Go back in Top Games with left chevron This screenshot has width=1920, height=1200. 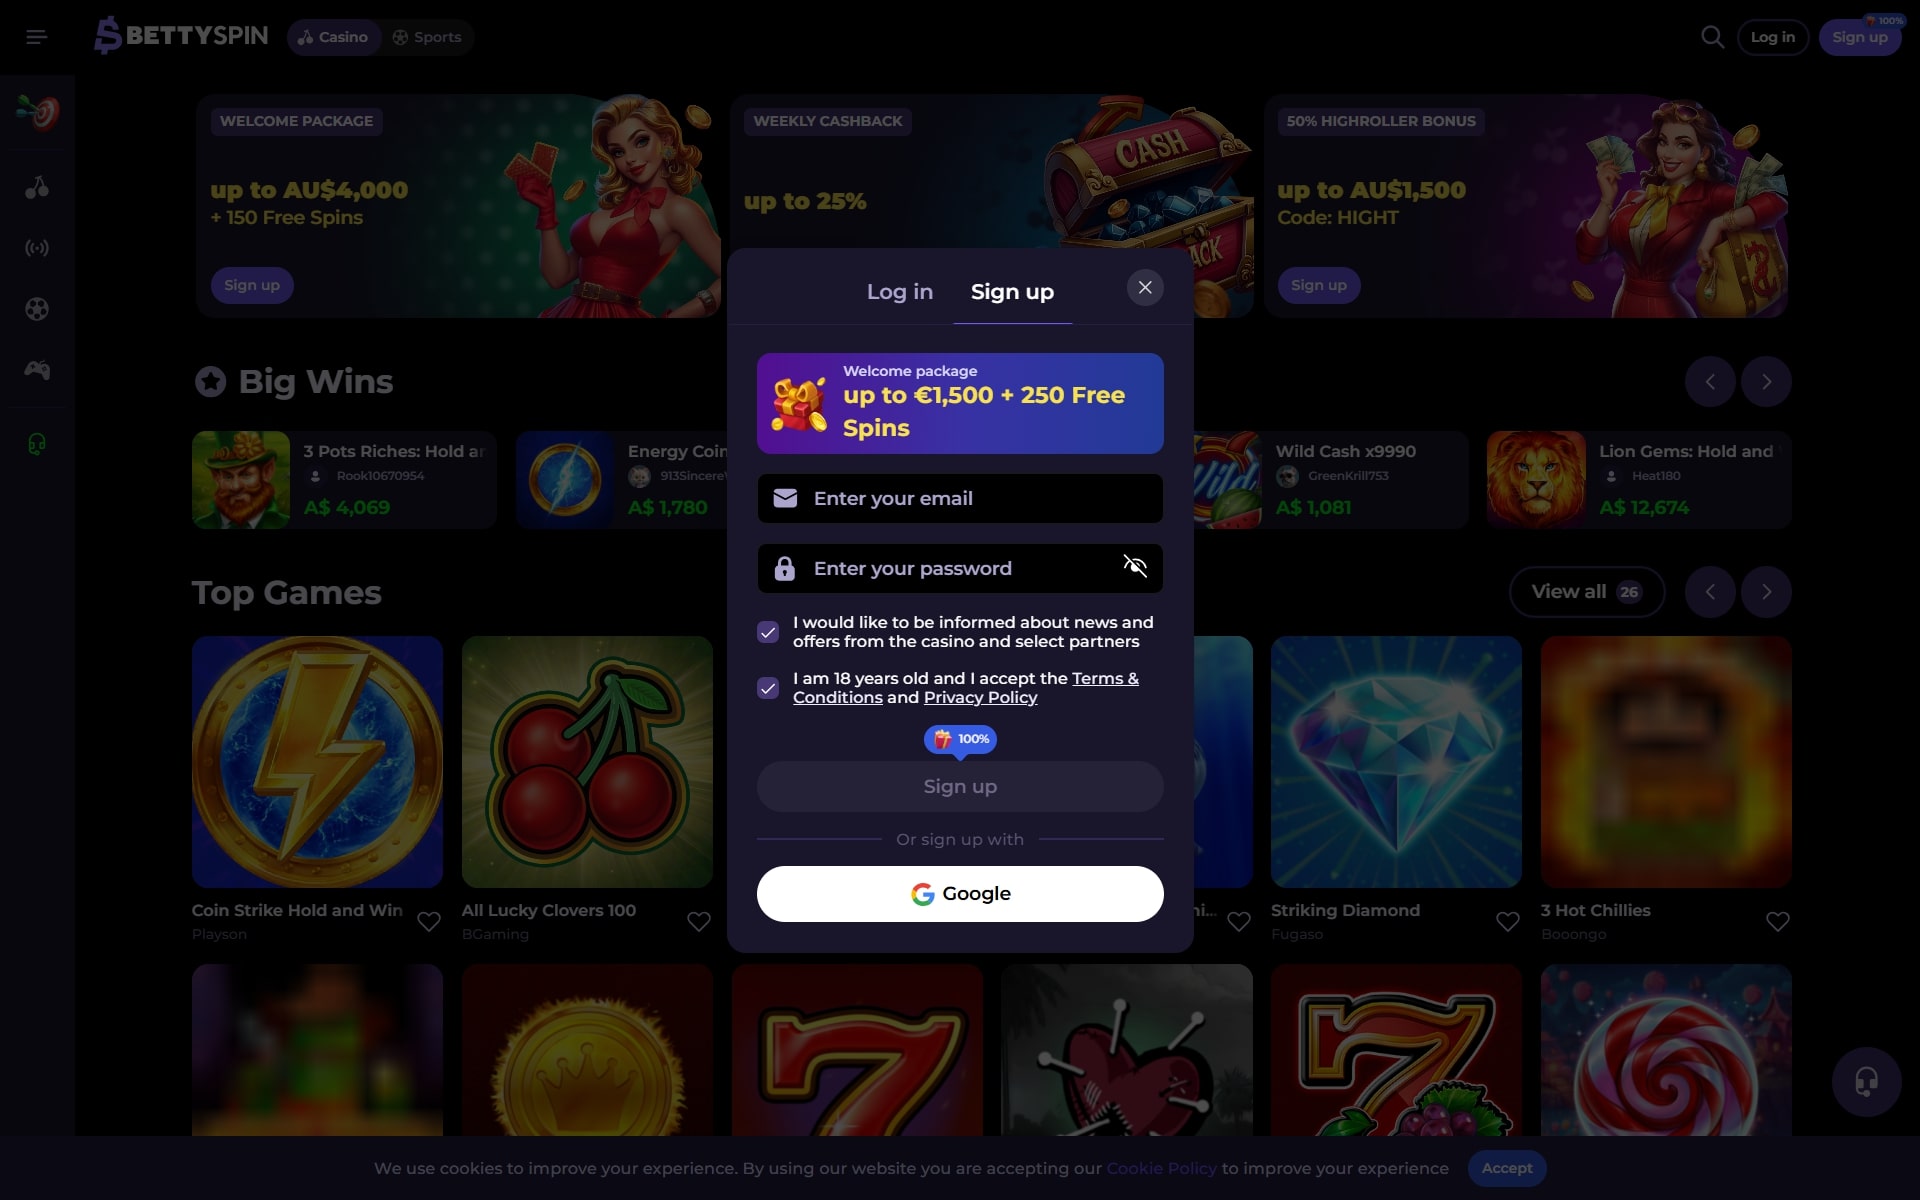tap(1710, 592)
